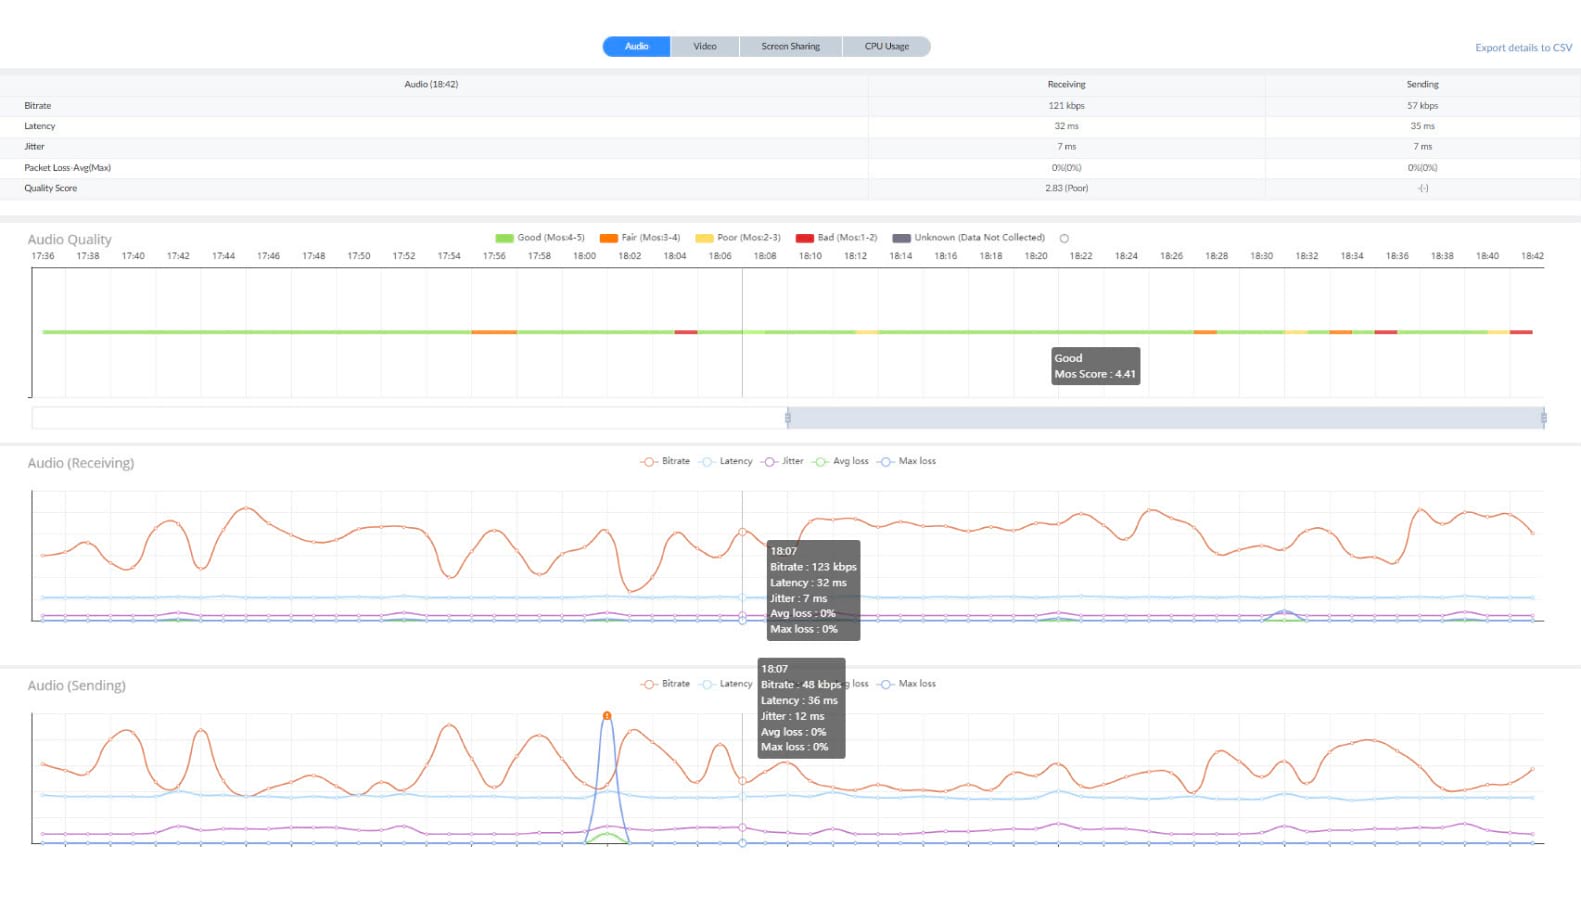Toggle Max loss legend in Audio (Receiving)

tap(886, 462)
